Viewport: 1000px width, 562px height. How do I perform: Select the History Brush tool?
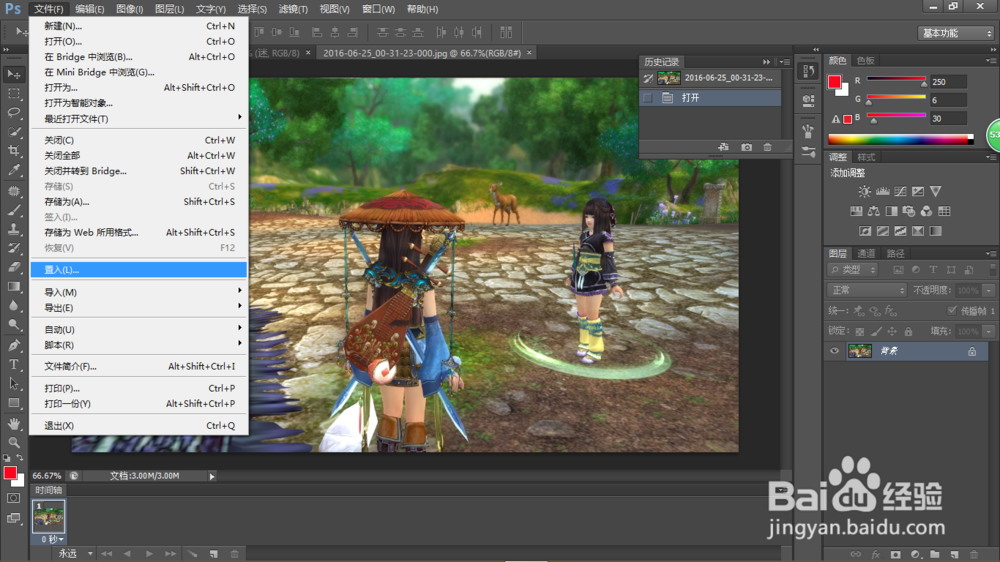pos(13,248)
